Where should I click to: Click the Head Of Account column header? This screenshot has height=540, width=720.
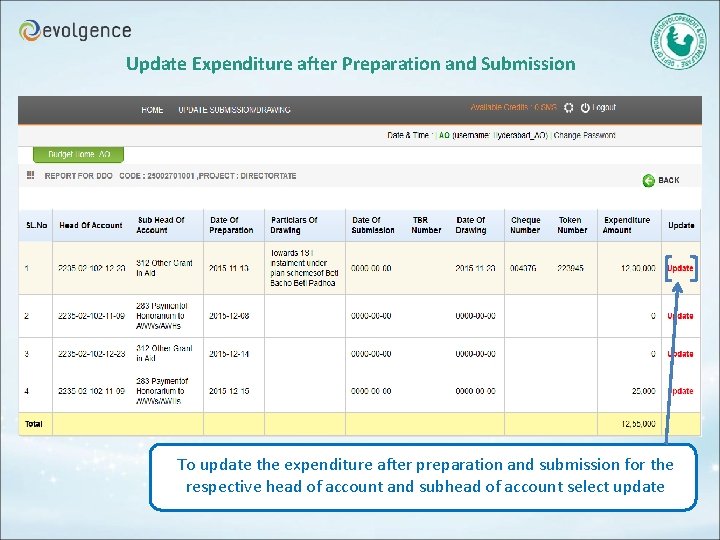click(90, 225)
